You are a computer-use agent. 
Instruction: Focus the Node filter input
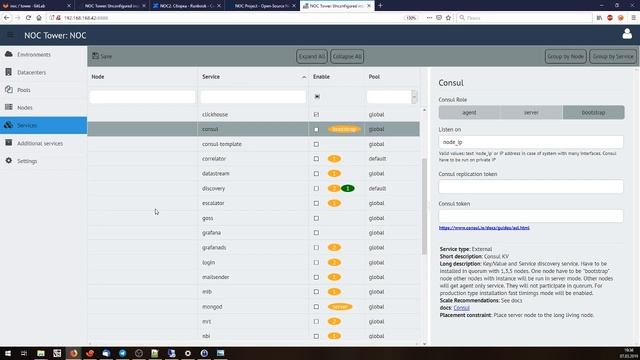[142, 97]
